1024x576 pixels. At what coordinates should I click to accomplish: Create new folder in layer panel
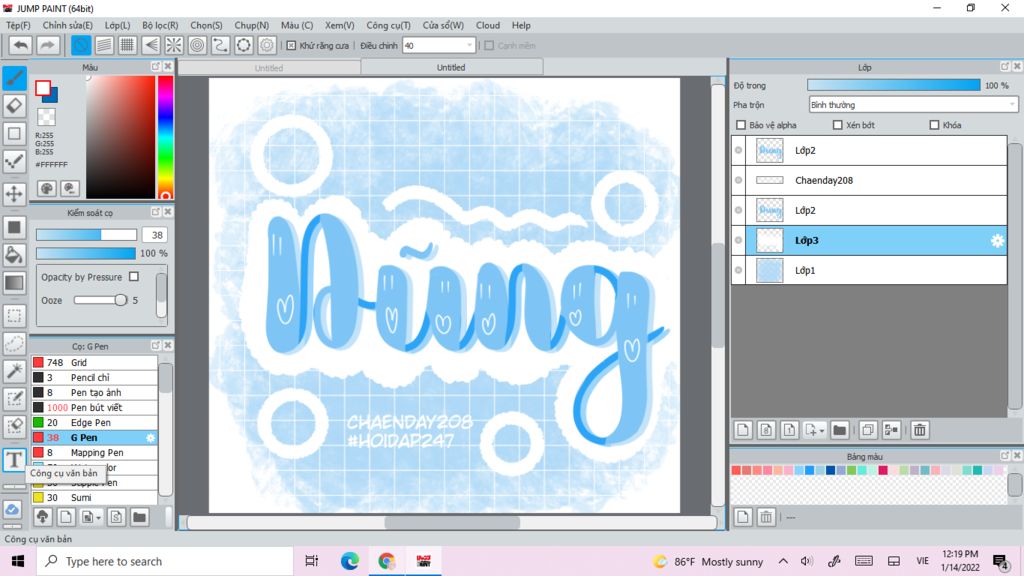(839, 430)
